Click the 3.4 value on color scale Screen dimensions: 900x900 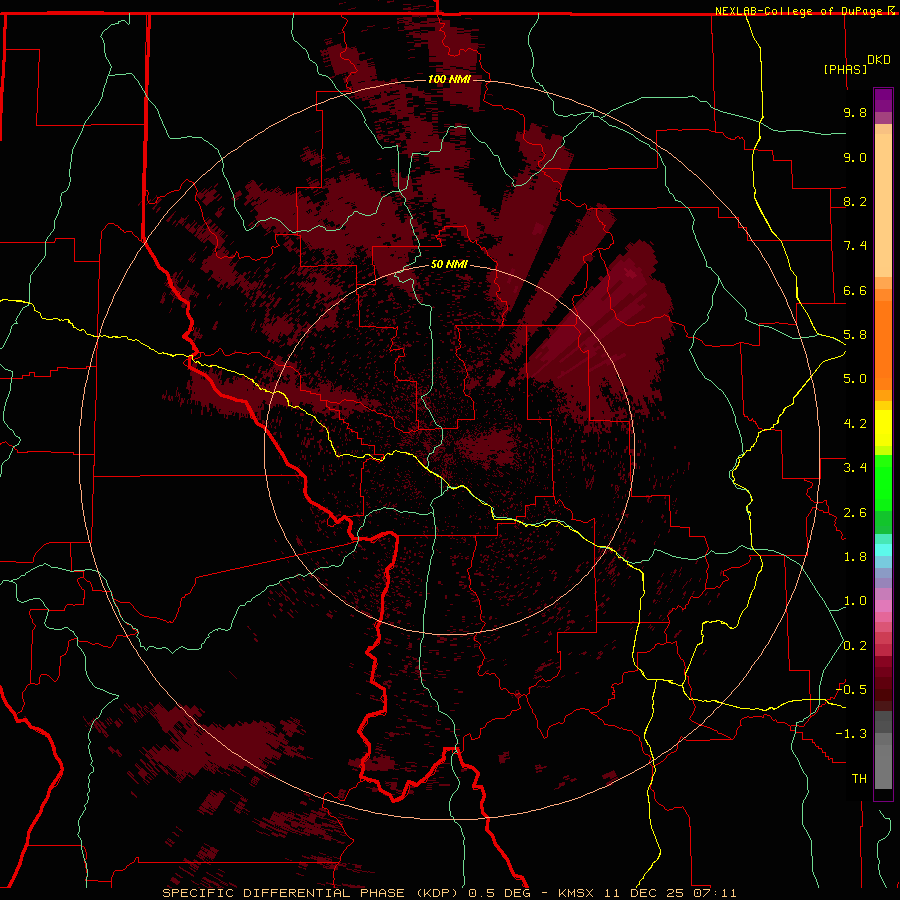tap(855, 468)
